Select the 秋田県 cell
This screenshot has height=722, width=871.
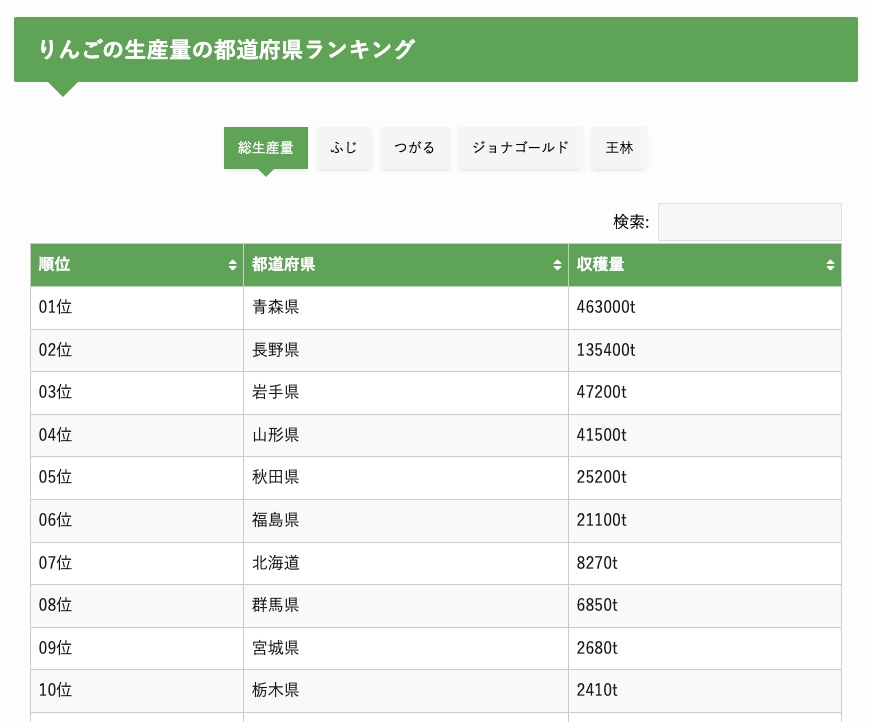pos(406,478)
